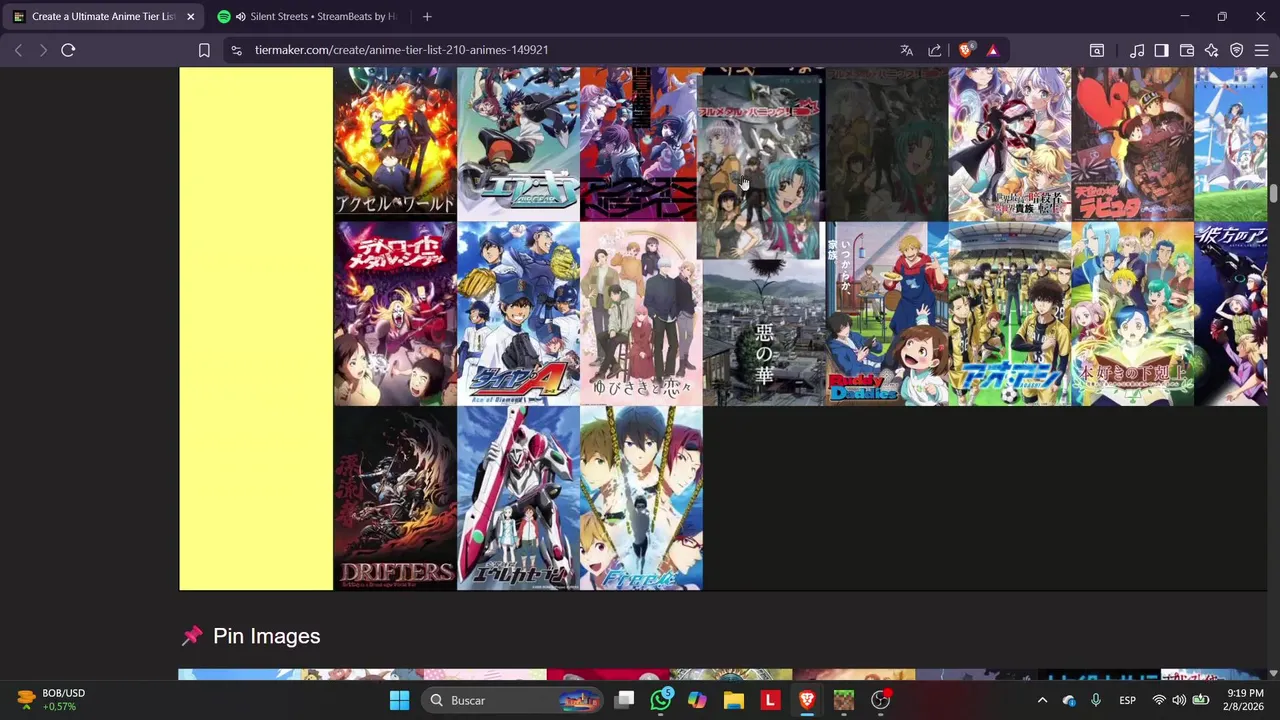Image resolution: width=1280 pixels, height=720 pixels.
Task: Select the Air Gear anime poster
Action: coord(518,144)
